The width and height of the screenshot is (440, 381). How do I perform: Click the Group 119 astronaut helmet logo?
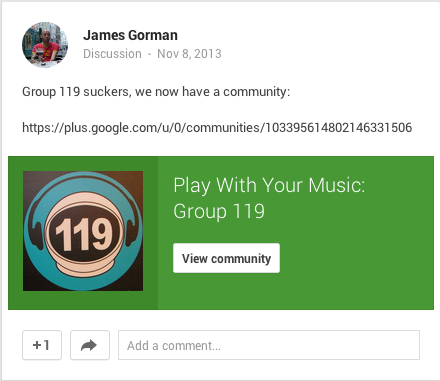click(x=83, y=231)
